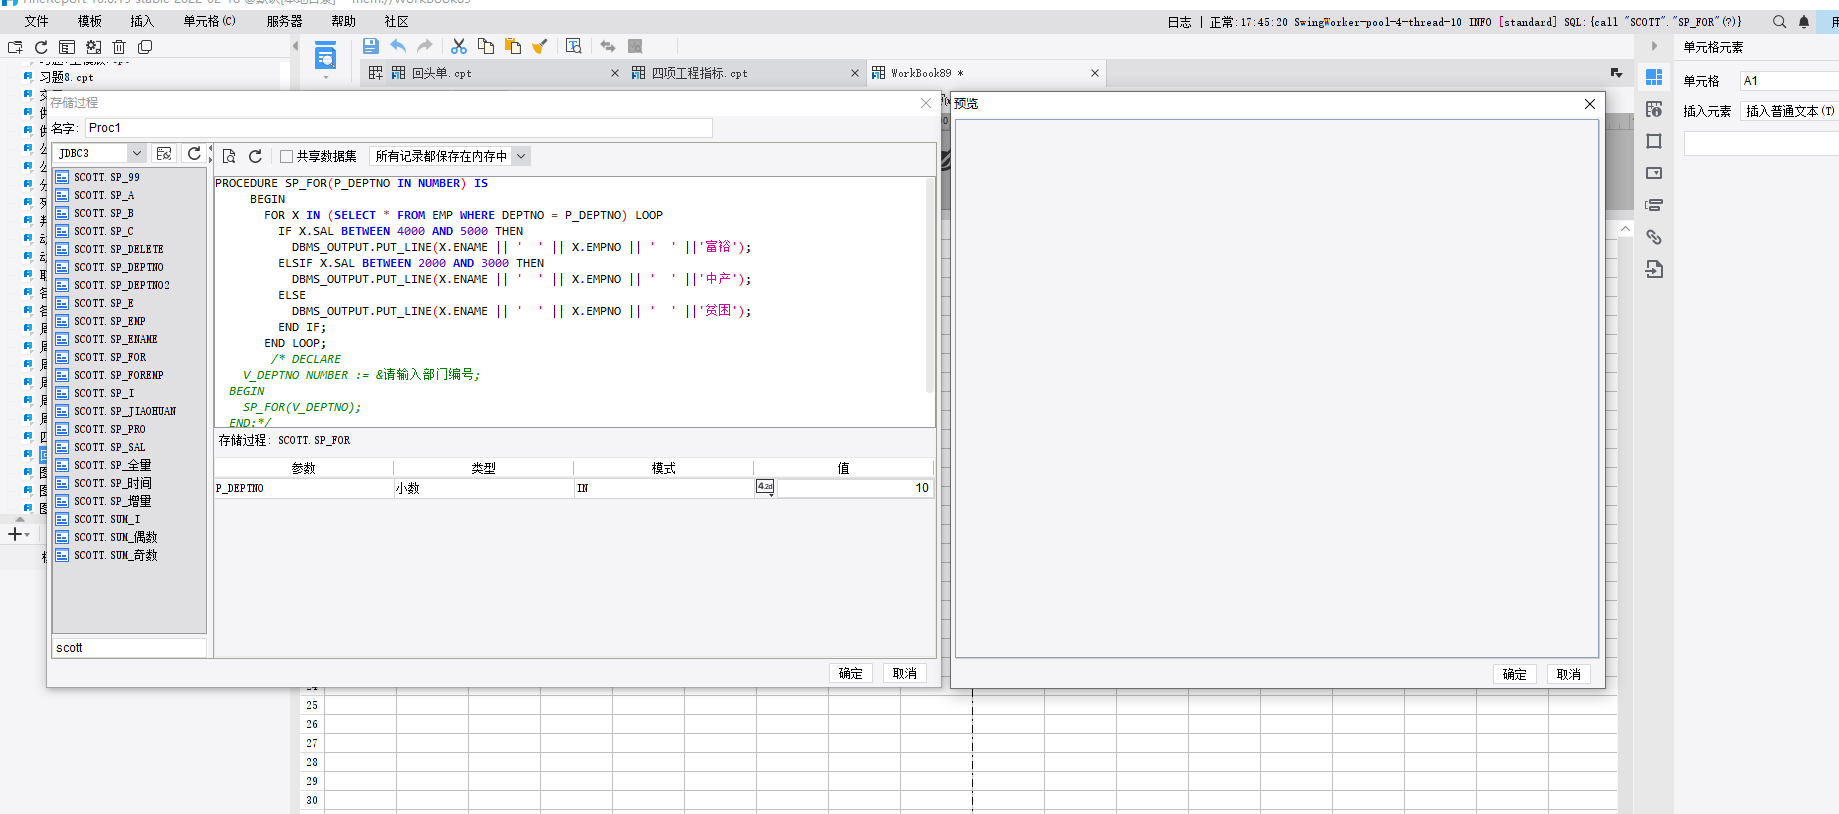Select 习题8.cpt in the file tree
Screen dimensions: 1839x814
point(66,77)
